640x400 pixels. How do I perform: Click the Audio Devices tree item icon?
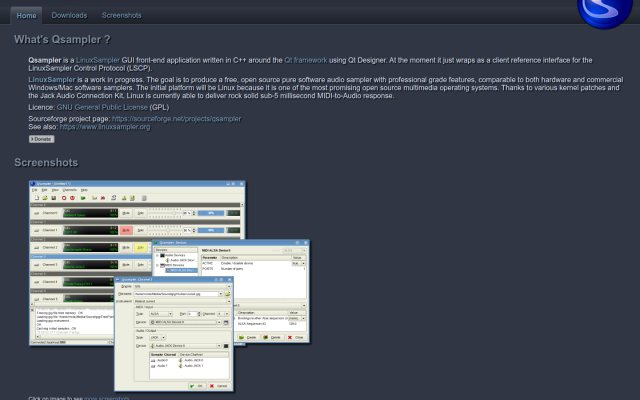(162, 255)
